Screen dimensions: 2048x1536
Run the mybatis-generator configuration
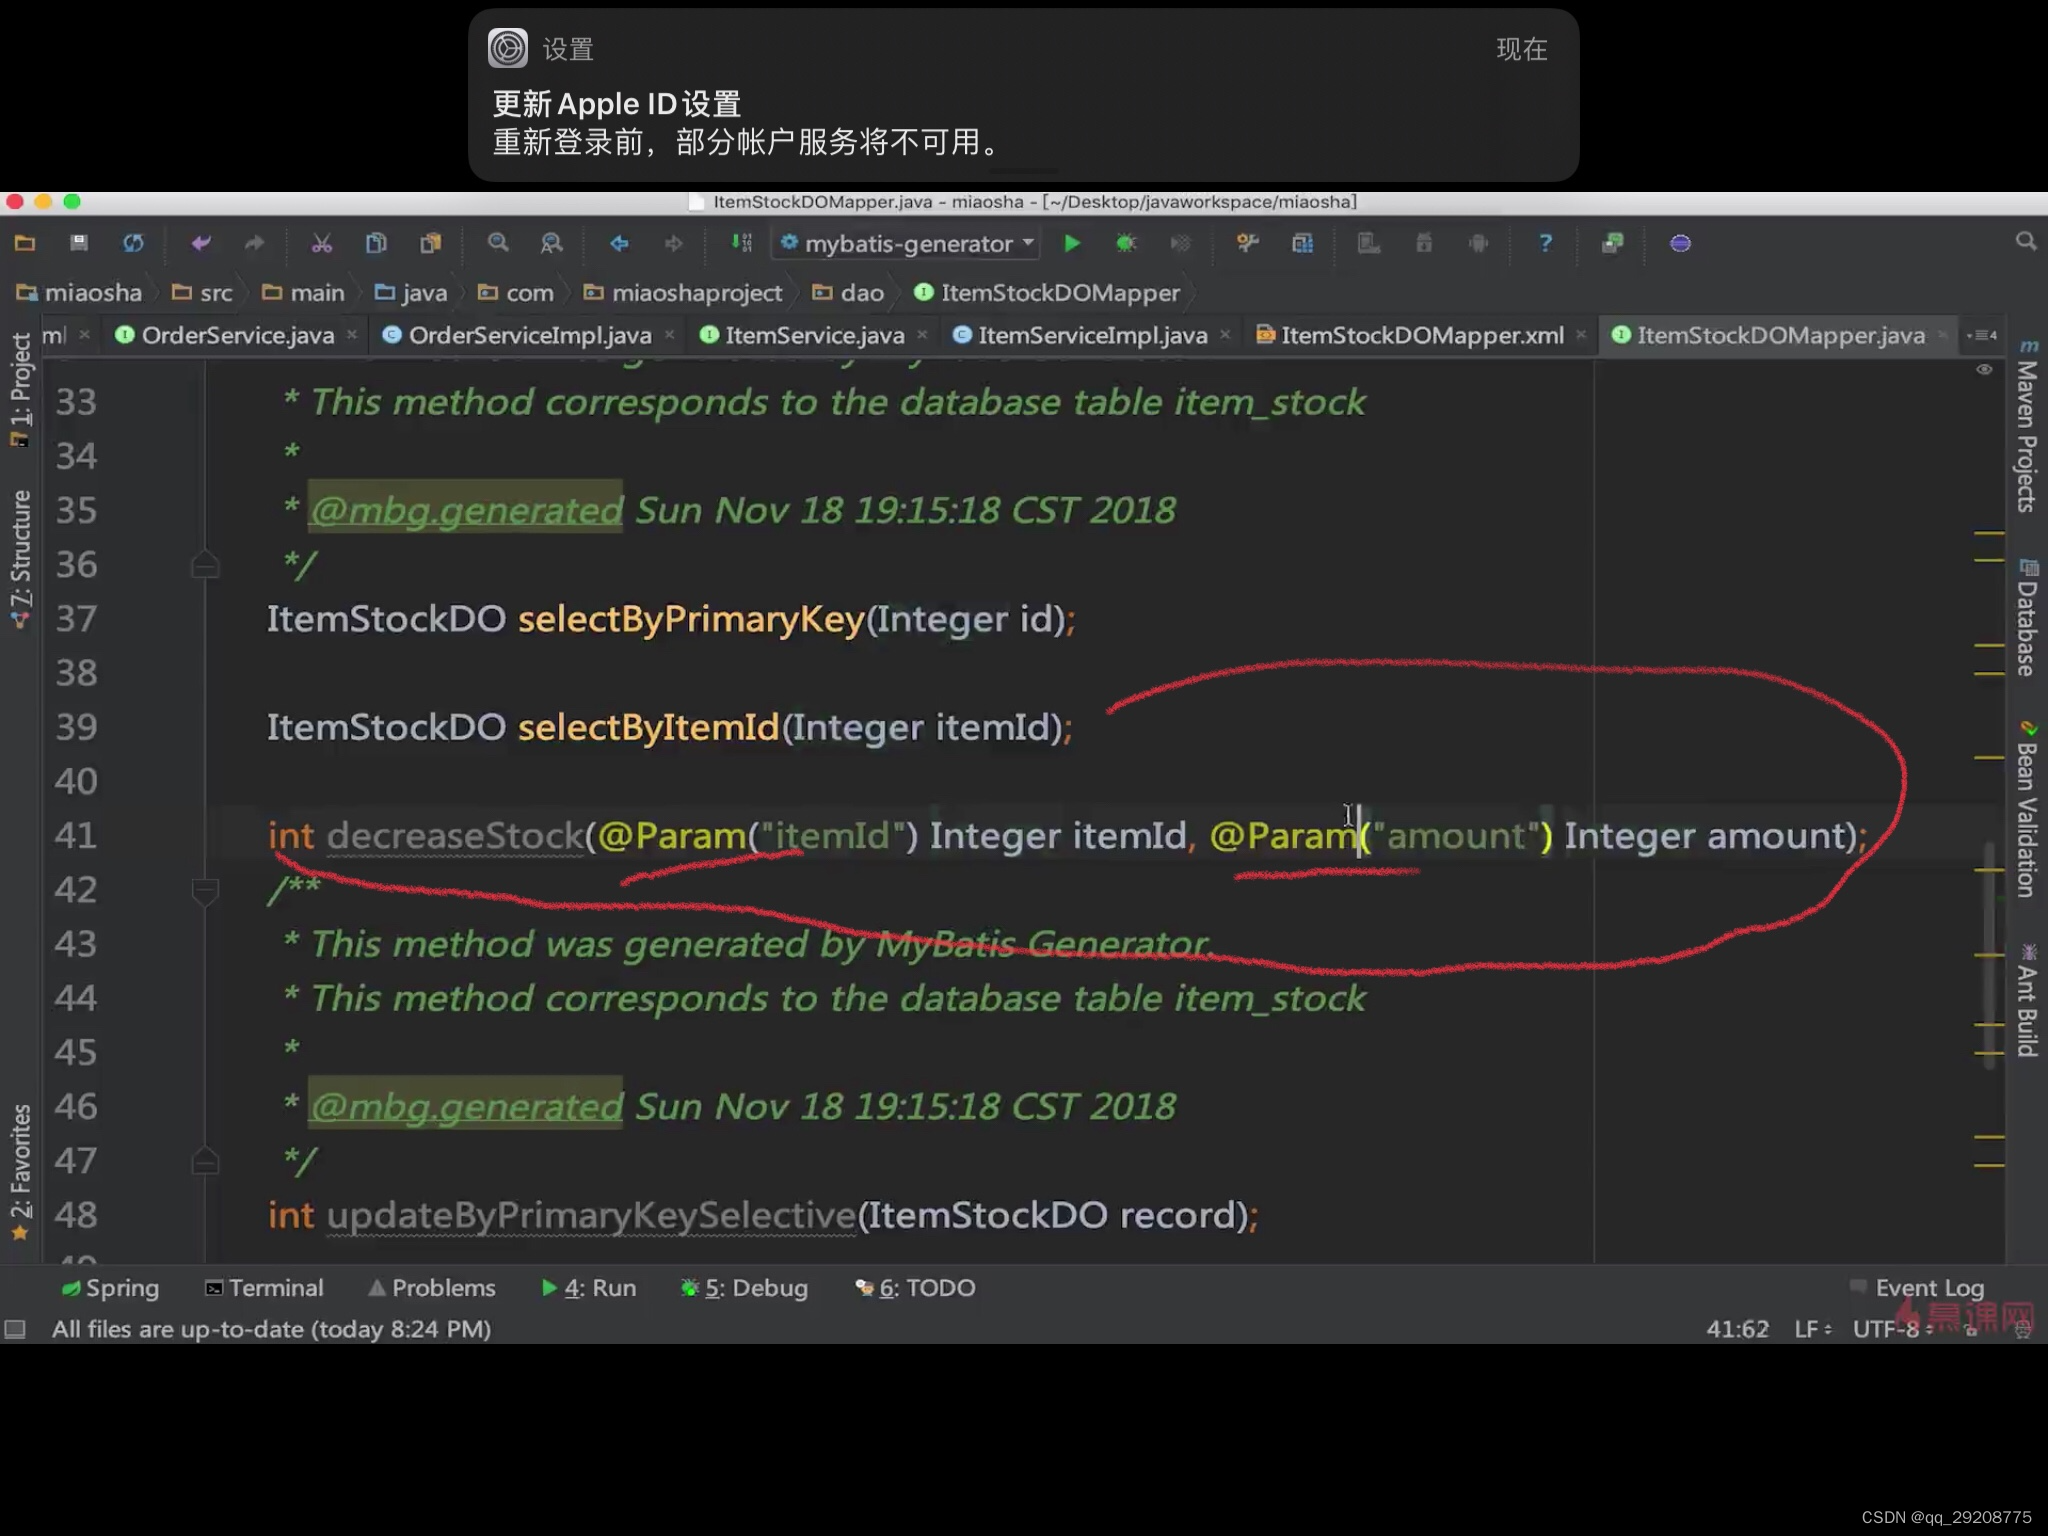[x=1071, y=243]
